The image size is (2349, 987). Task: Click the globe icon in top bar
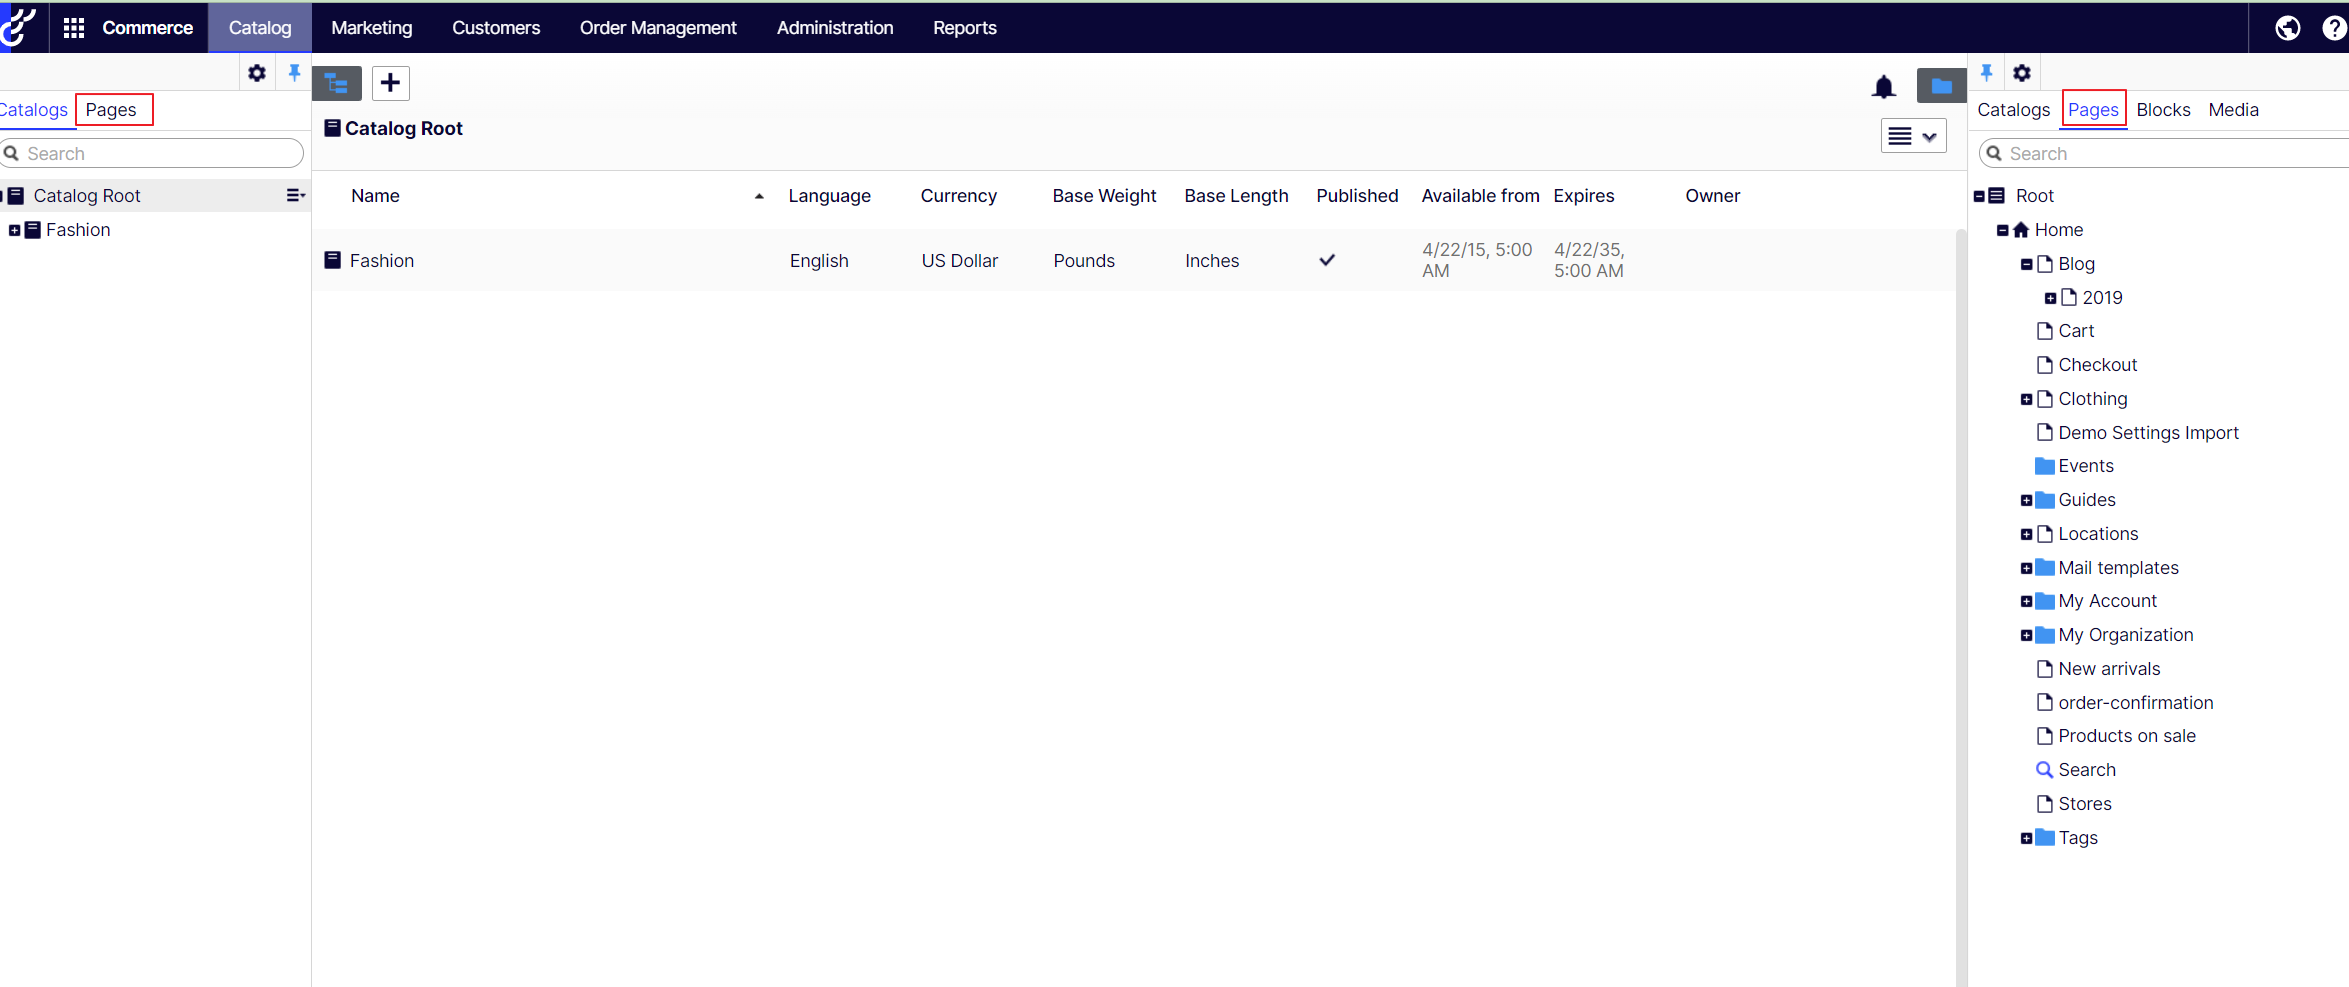tap(2287, 28)
